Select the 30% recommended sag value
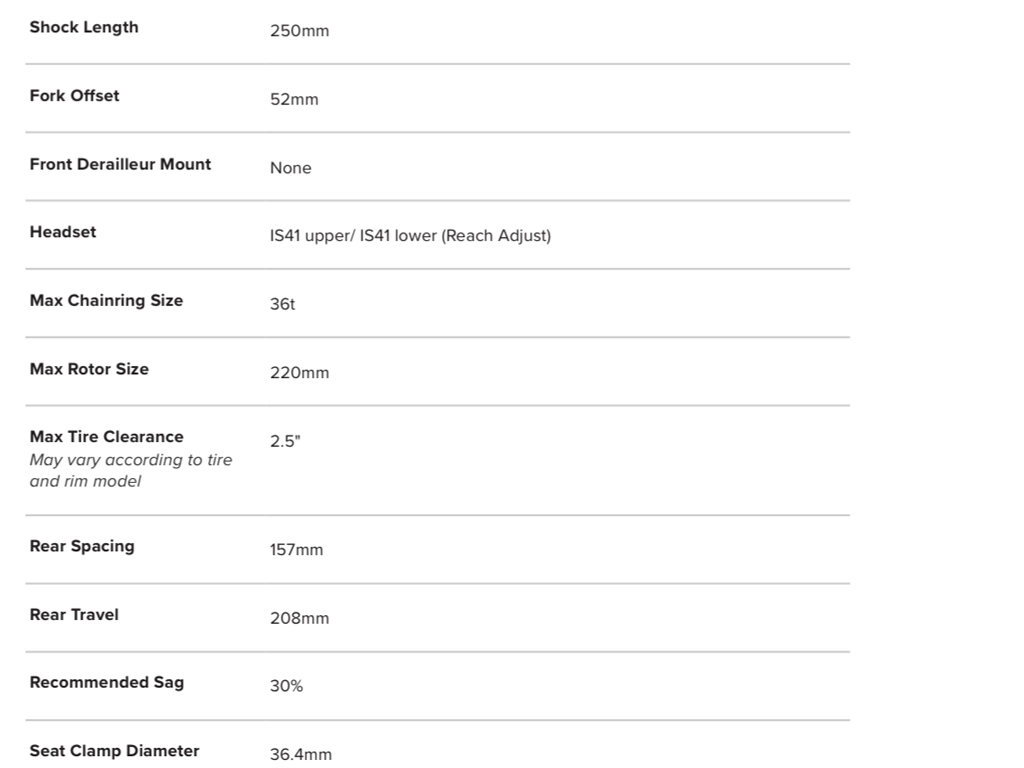Viewport: 1024px width, 768px height. 286,686
